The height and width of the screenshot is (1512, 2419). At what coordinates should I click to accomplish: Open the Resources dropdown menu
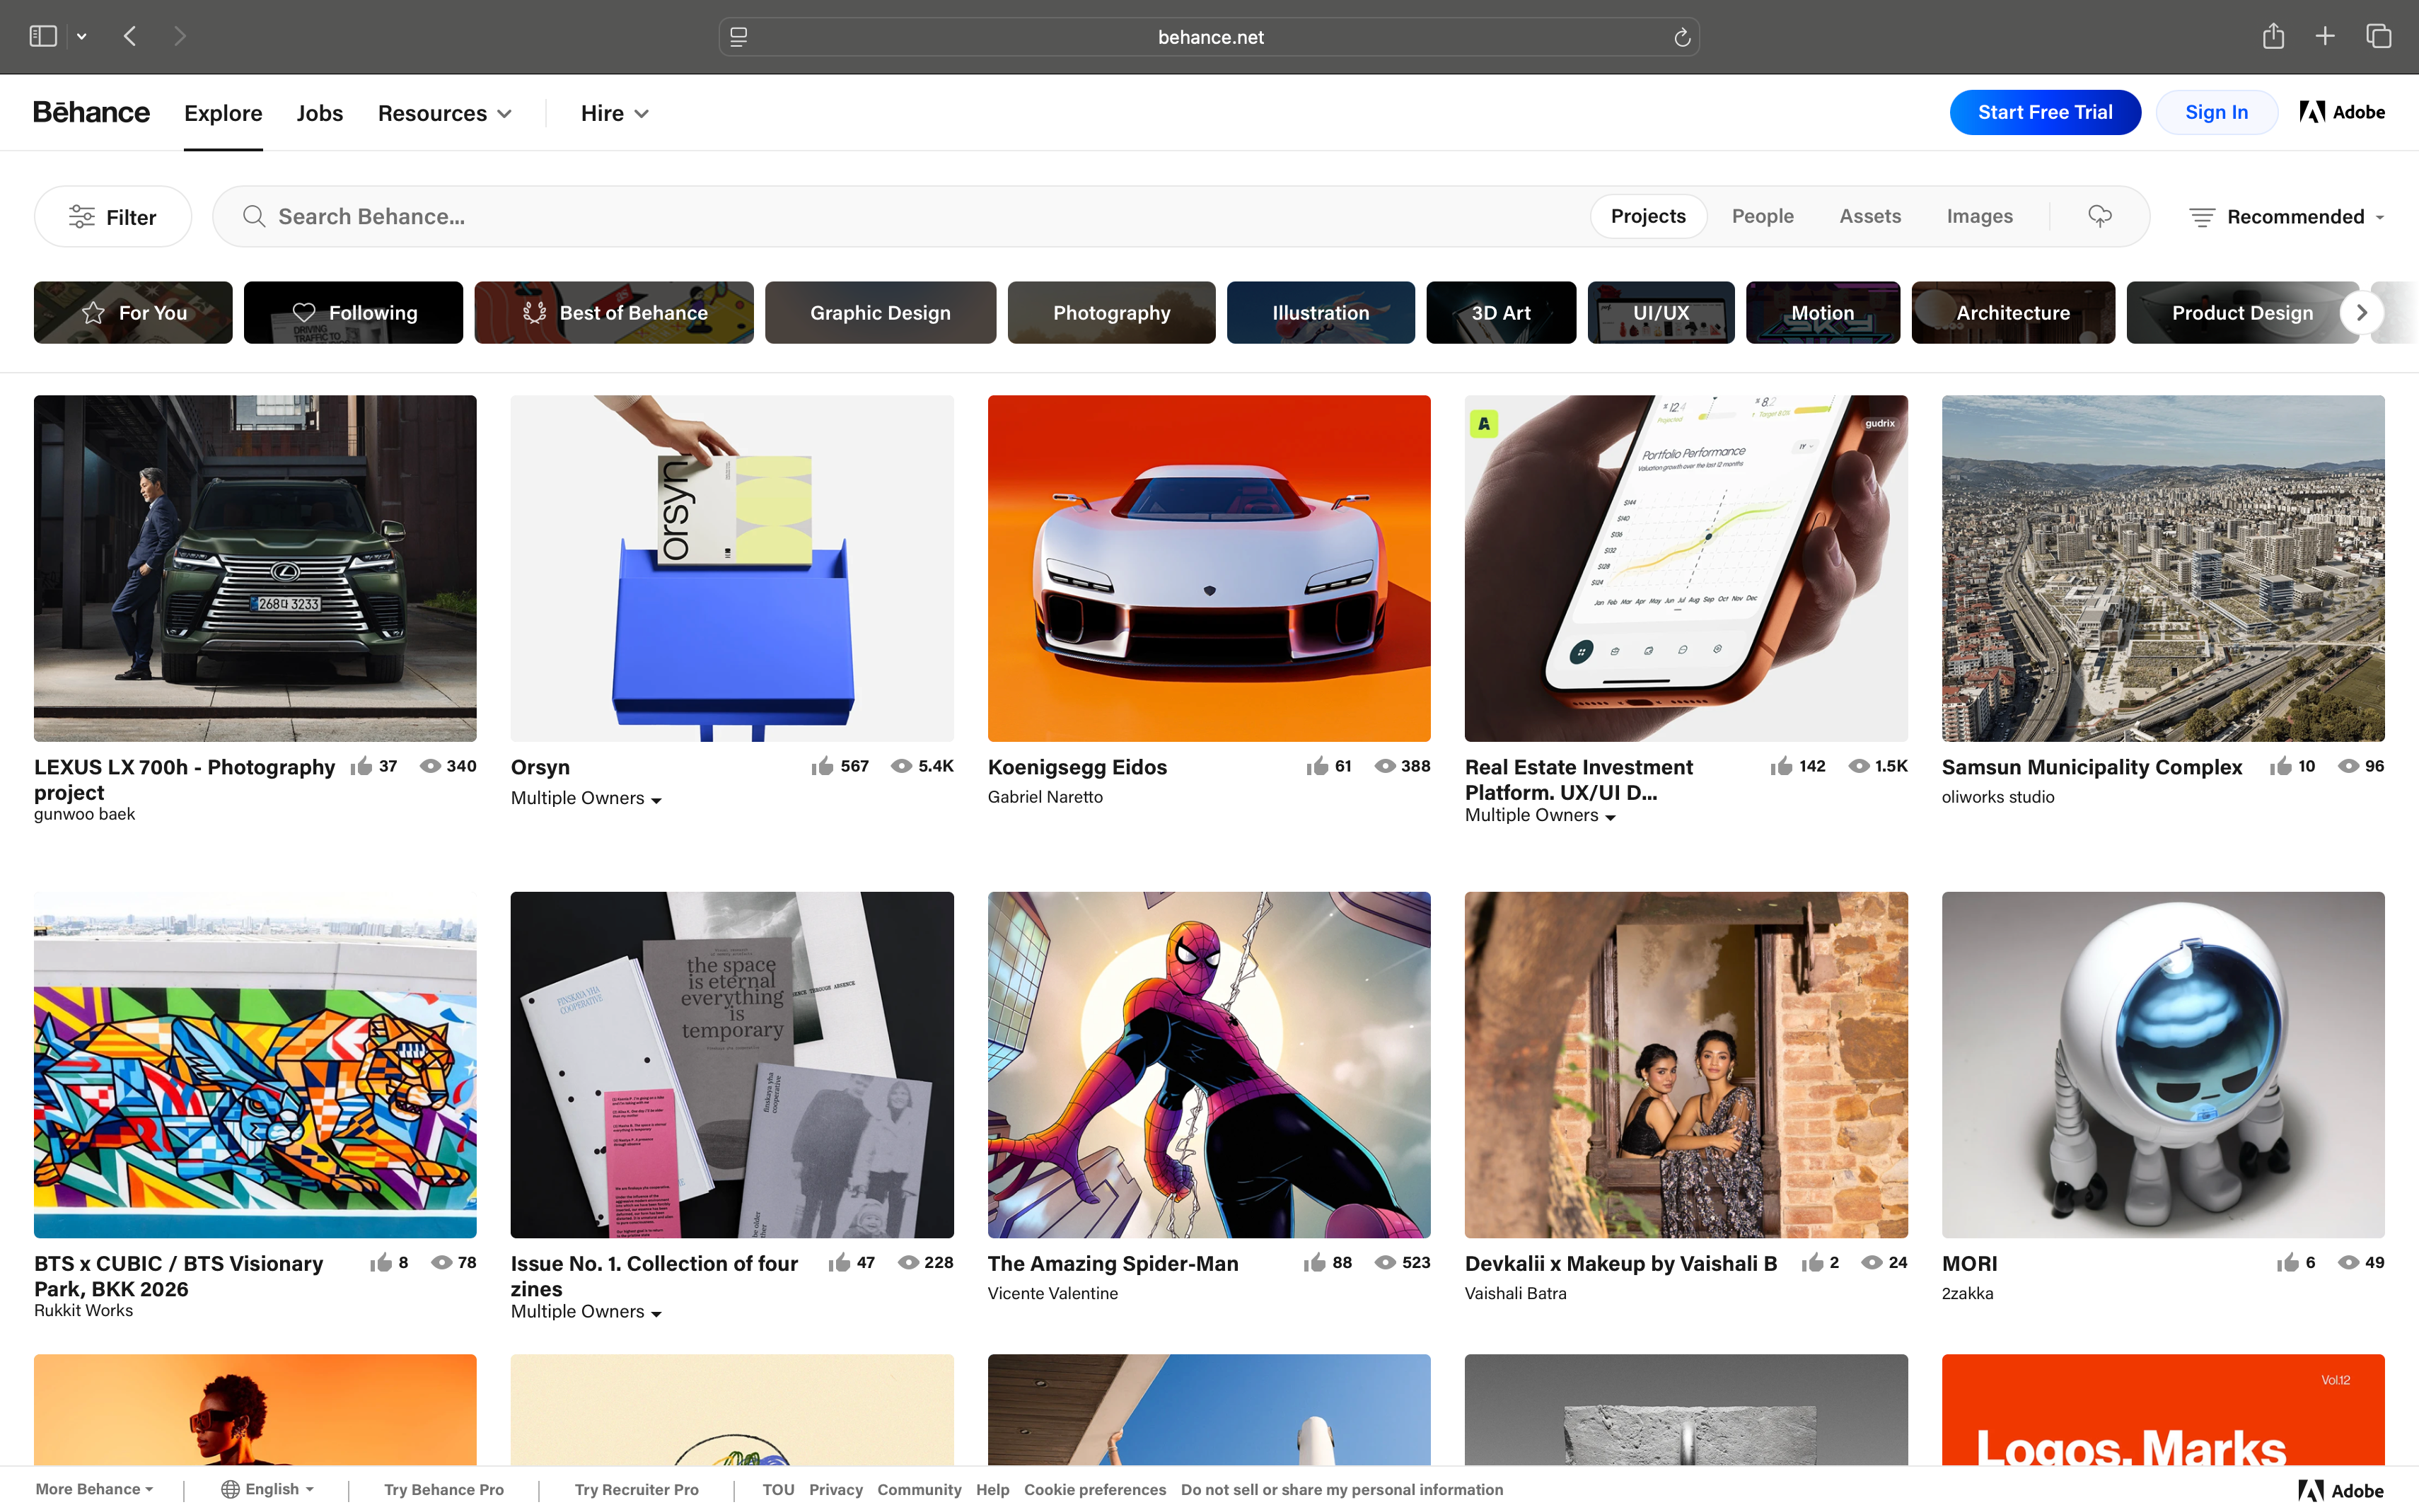coord(445,113)
